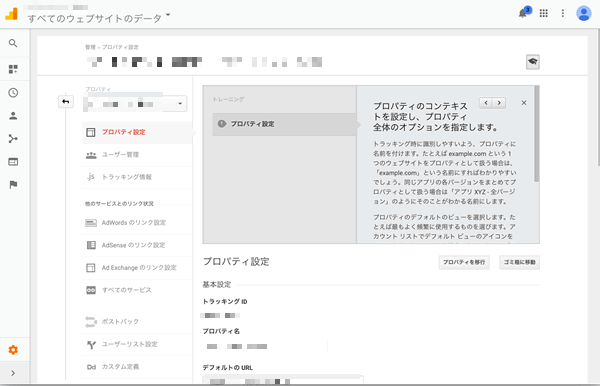This screenshot has width=600, height=386.
Task: Click the .js tracking info icon
Action: [90, 177]
